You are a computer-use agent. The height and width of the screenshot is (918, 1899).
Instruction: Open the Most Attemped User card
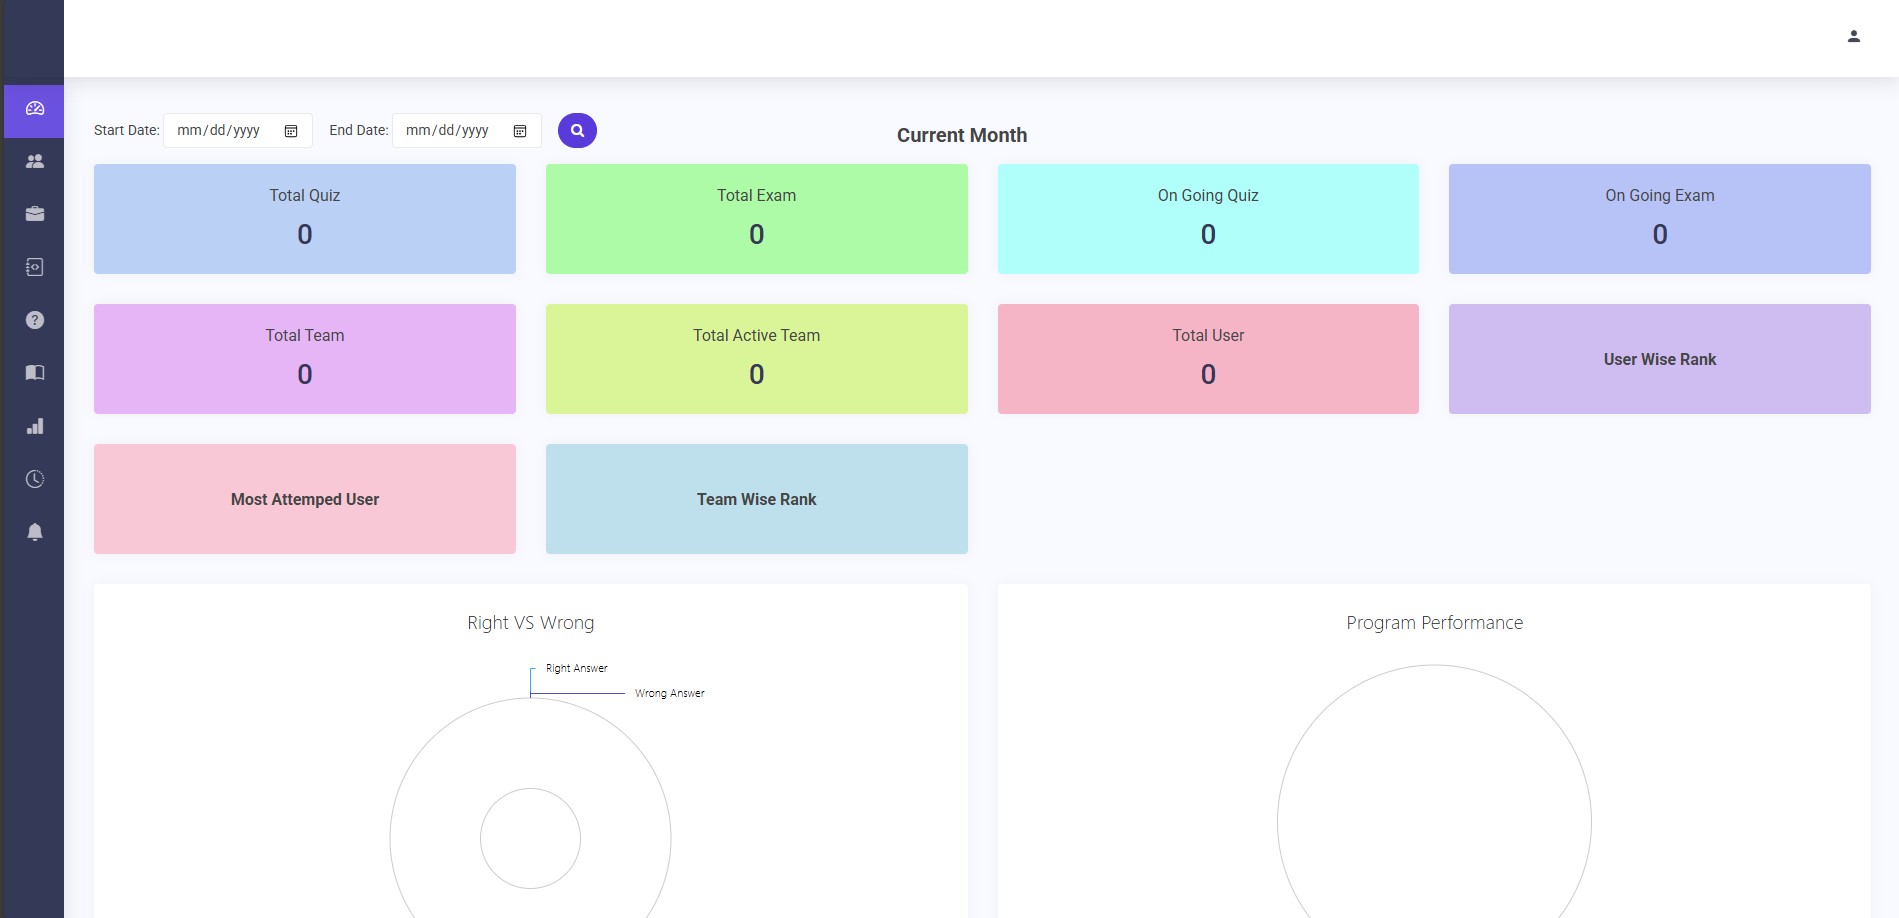(x=305, y=499)
